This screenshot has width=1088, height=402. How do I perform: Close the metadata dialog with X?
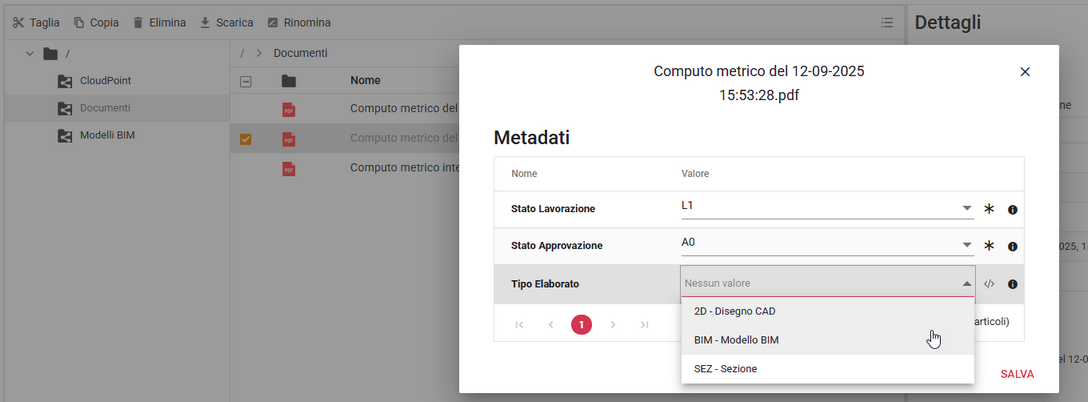[1025, 72]
